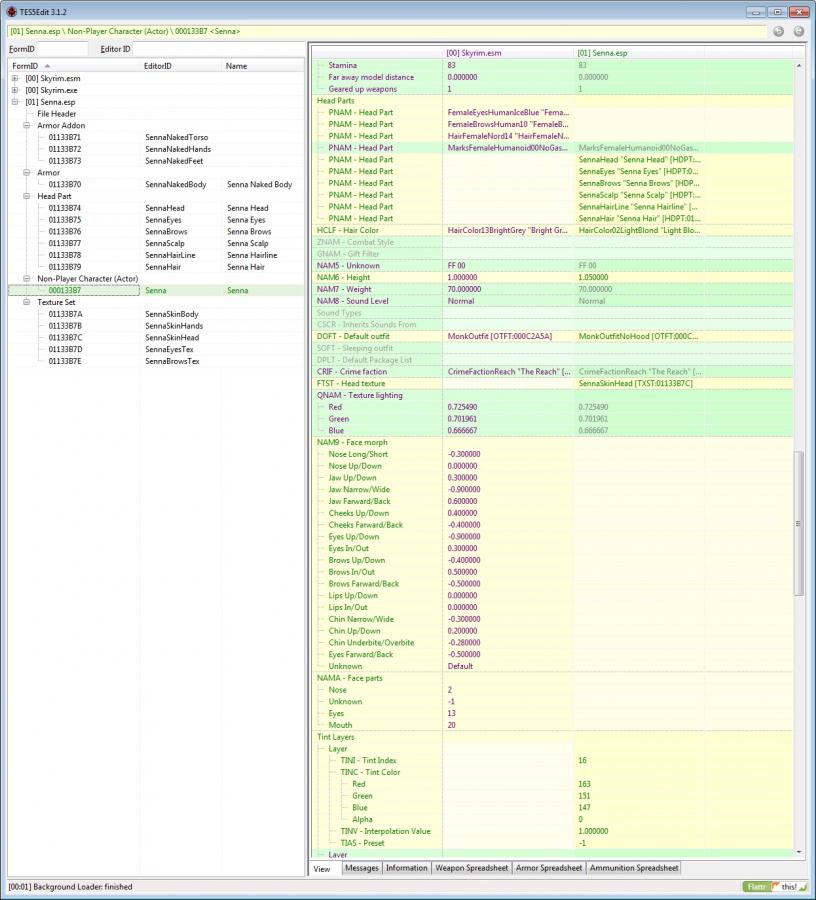Click the Editor ID search input field
Image resolution: width=816 pixels, height=900 pixels.
(217, 48)
